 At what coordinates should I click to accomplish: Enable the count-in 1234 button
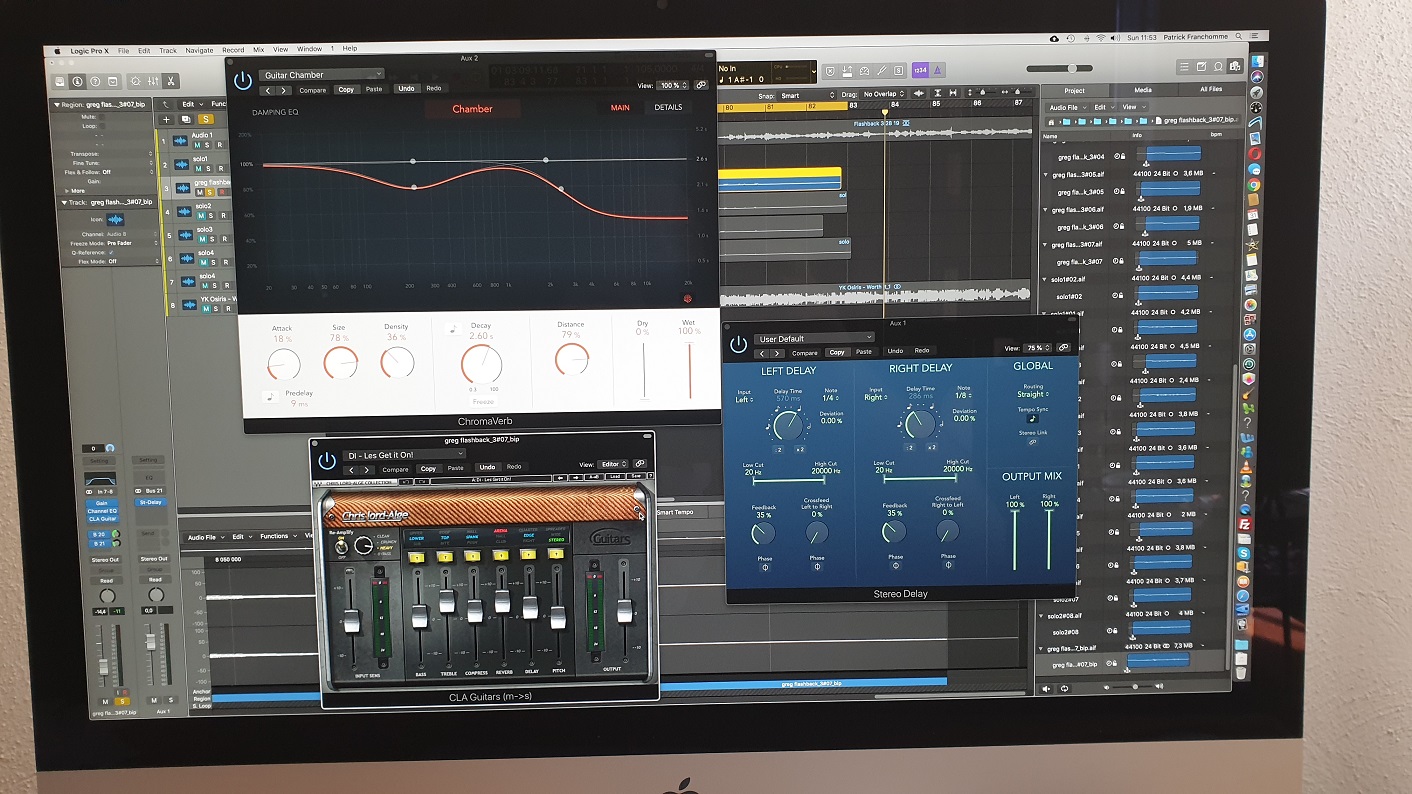(920, 70)
